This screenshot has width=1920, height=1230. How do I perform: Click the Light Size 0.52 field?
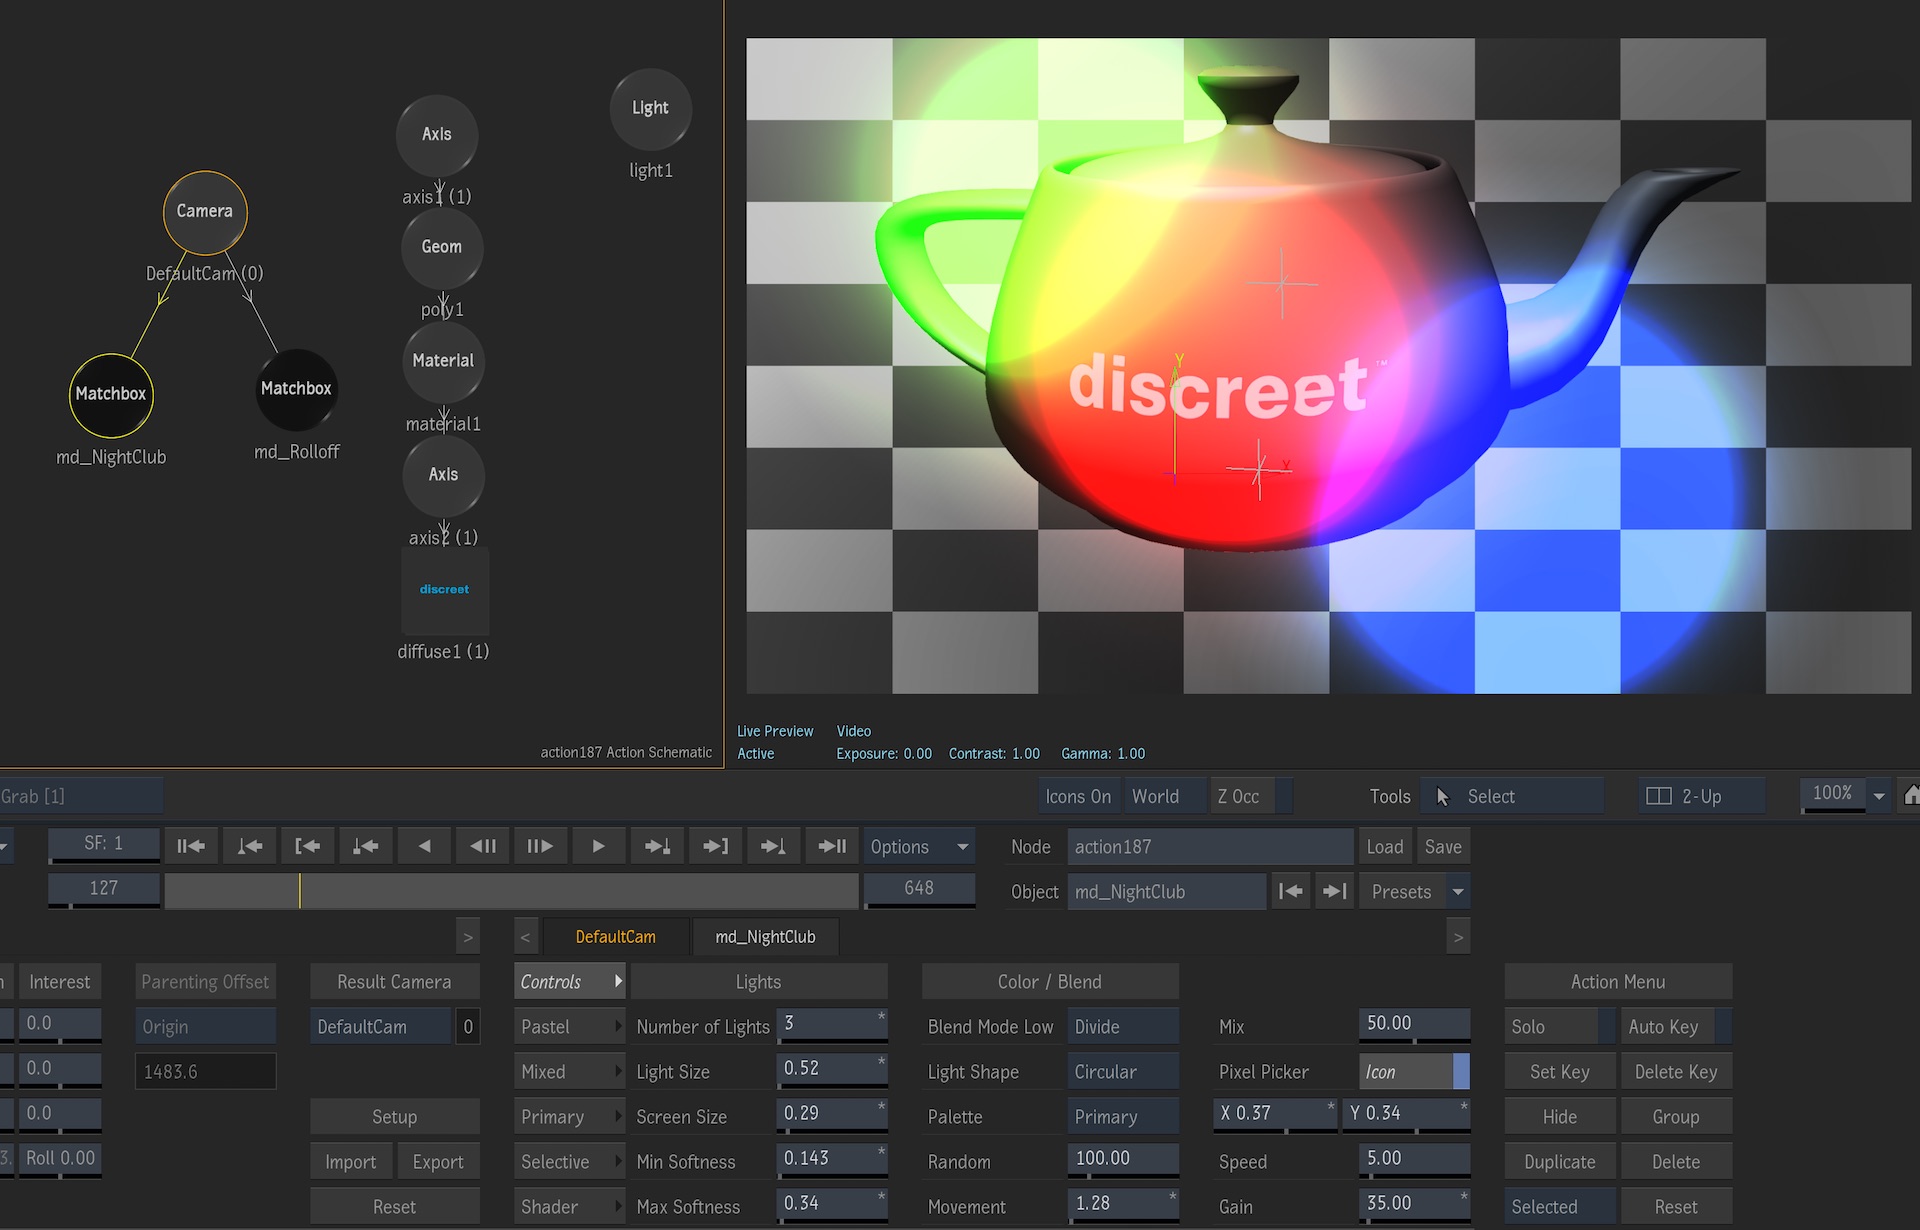(832, 1069)
